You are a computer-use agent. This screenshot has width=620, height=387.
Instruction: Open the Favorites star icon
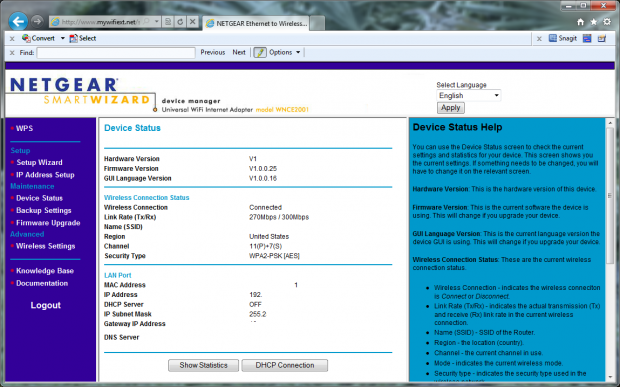tap(594, 22)
